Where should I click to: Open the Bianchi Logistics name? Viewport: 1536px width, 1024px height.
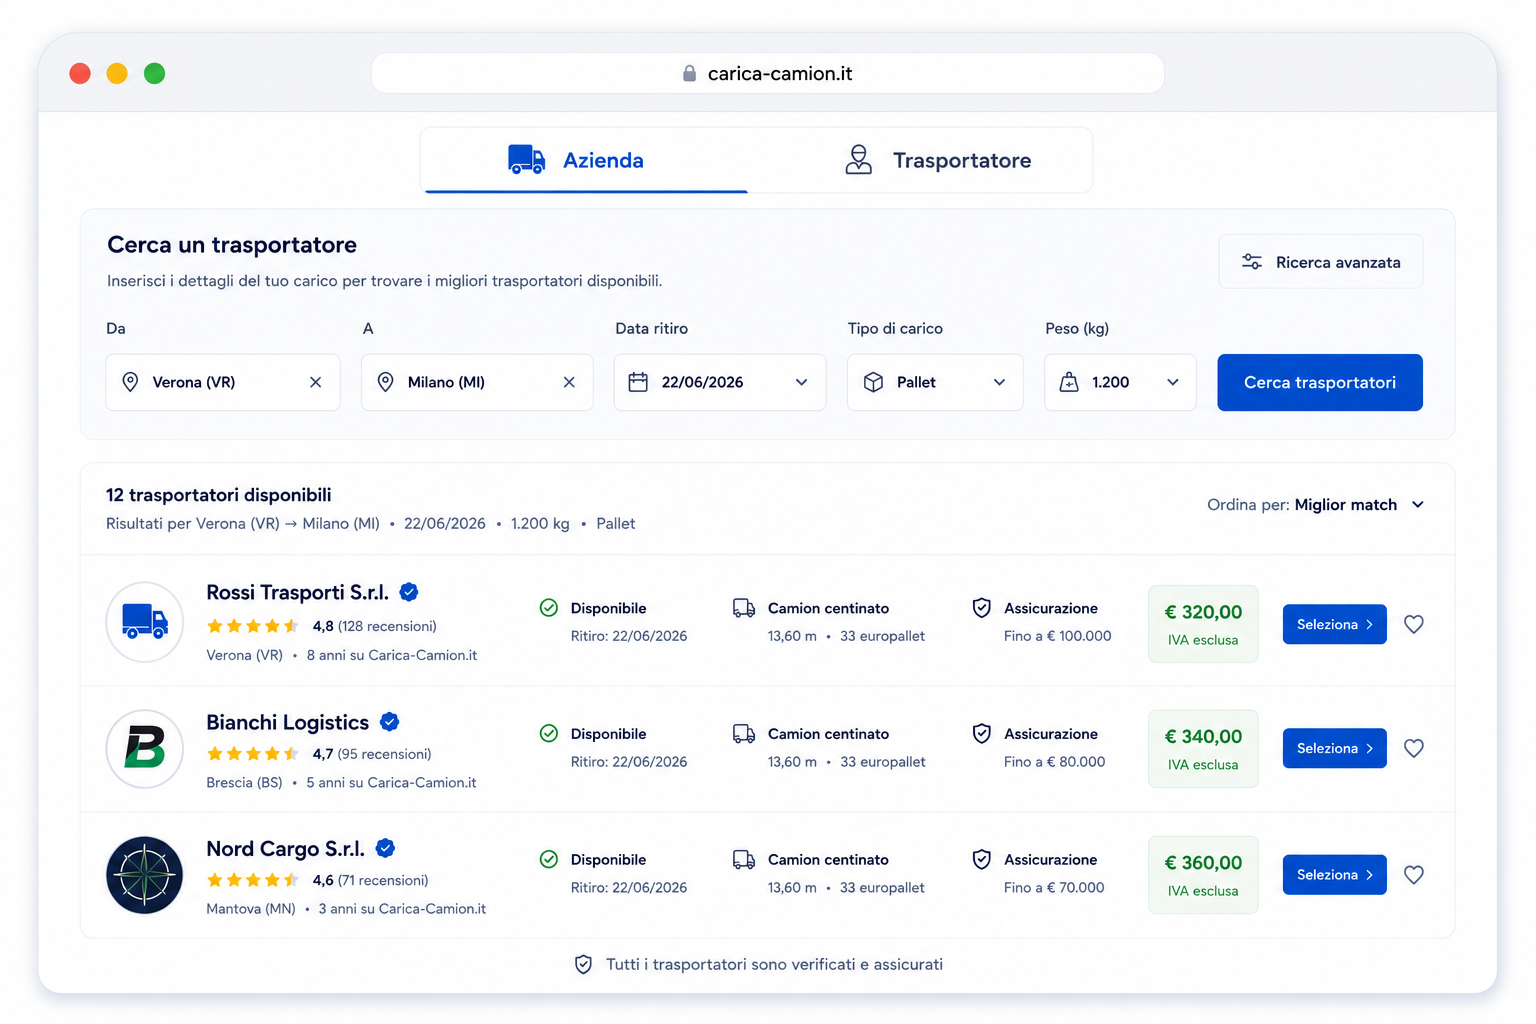click(288, 722)
